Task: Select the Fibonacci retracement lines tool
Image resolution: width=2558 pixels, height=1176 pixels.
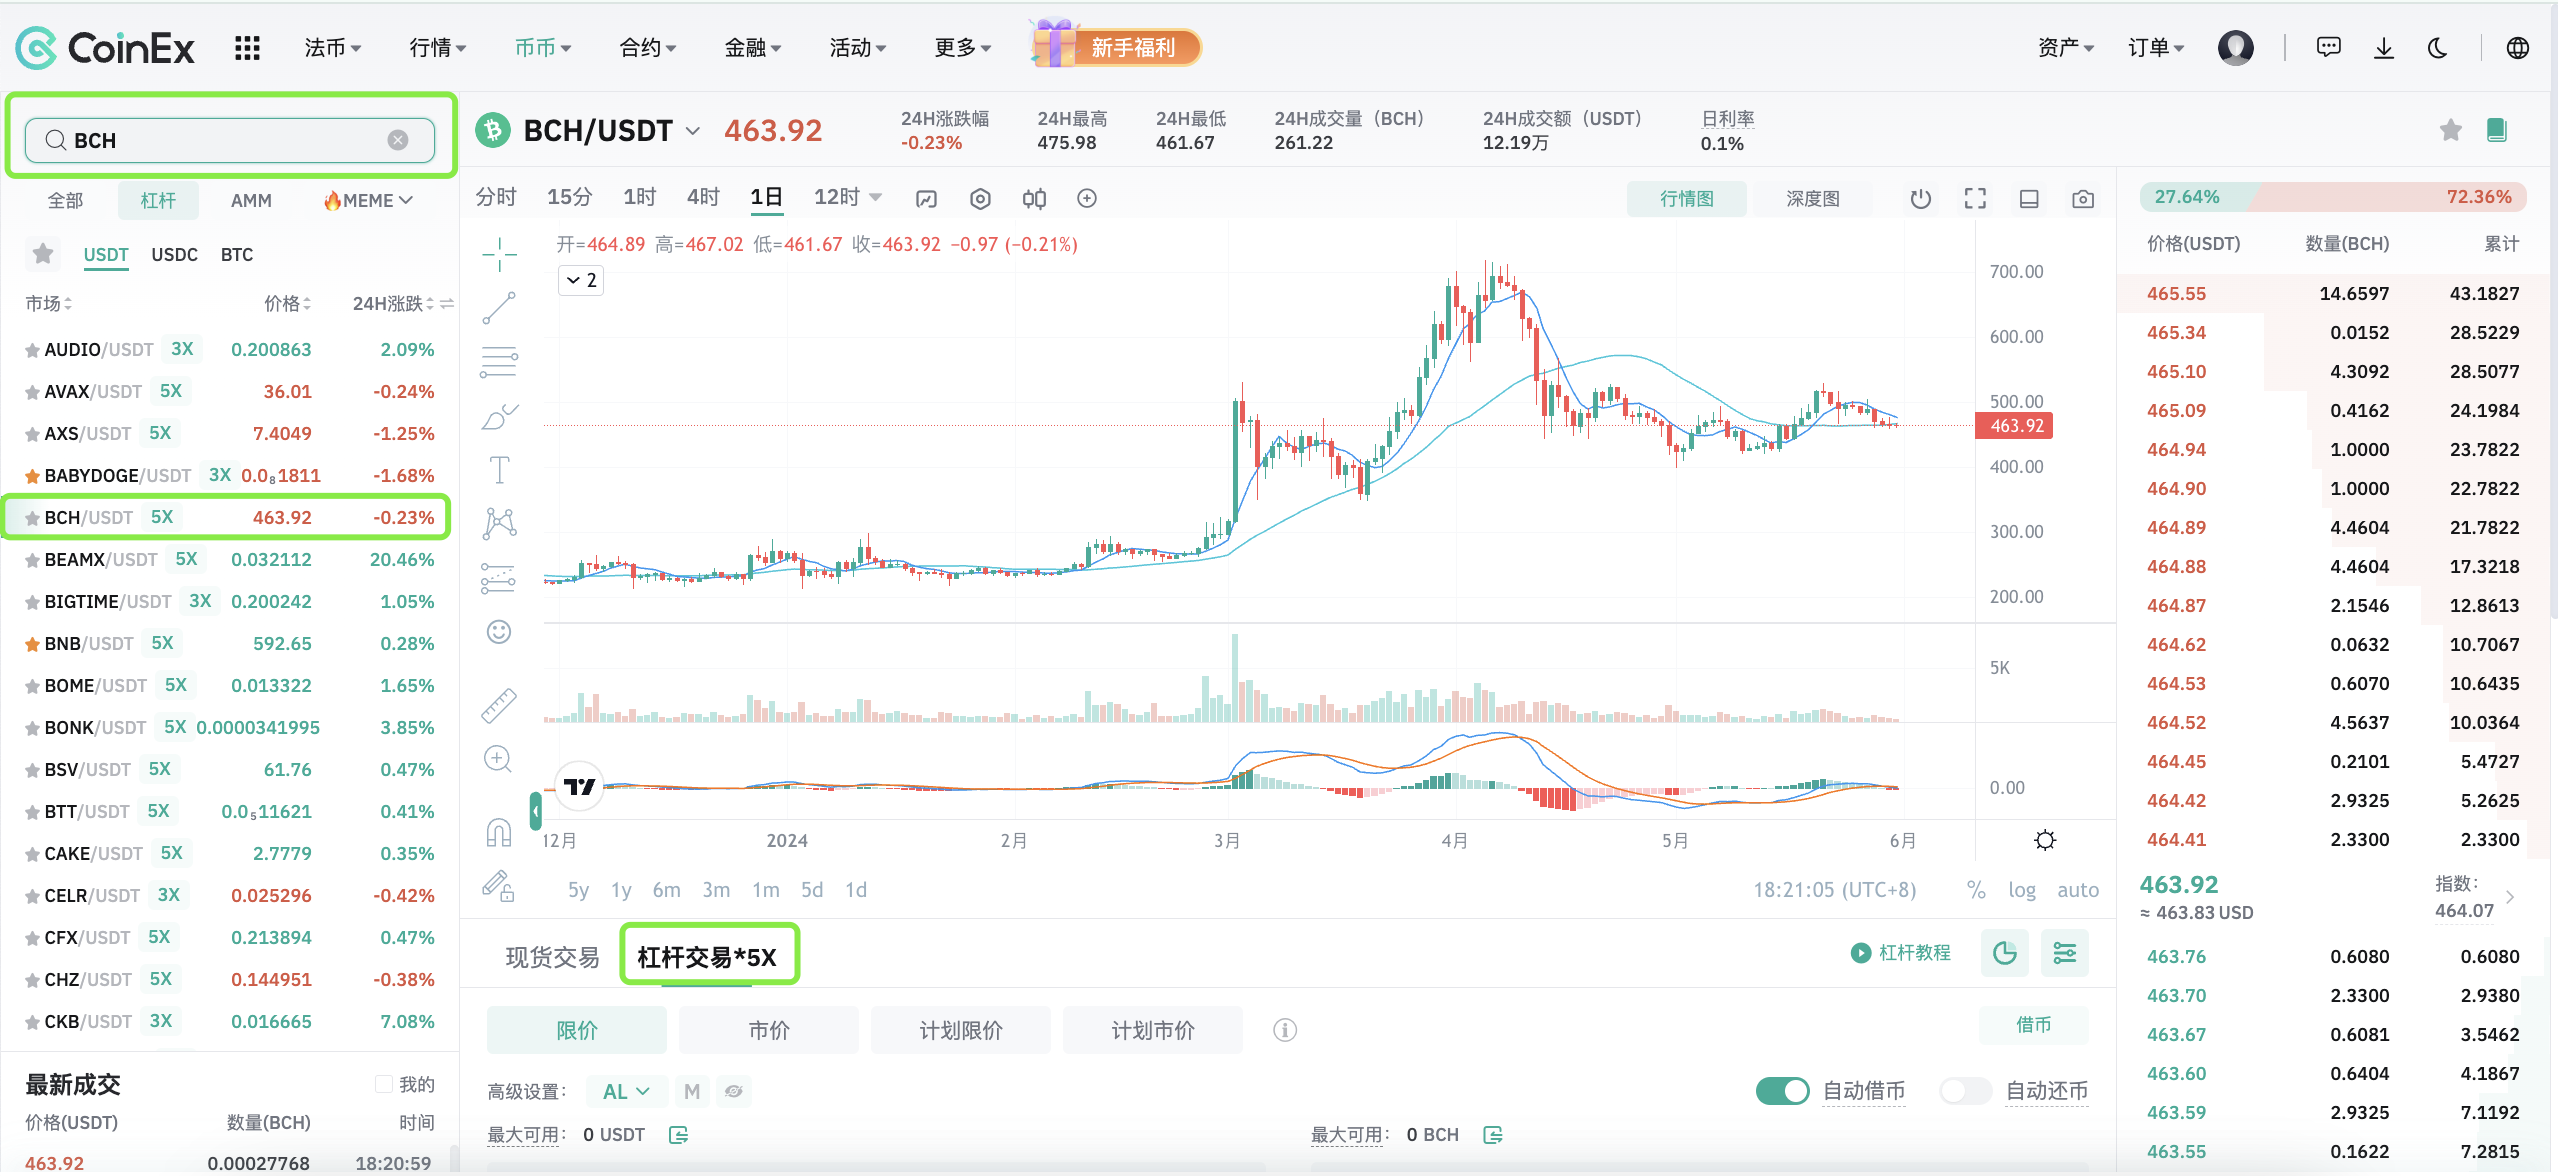Action: (x=499, y=362)
